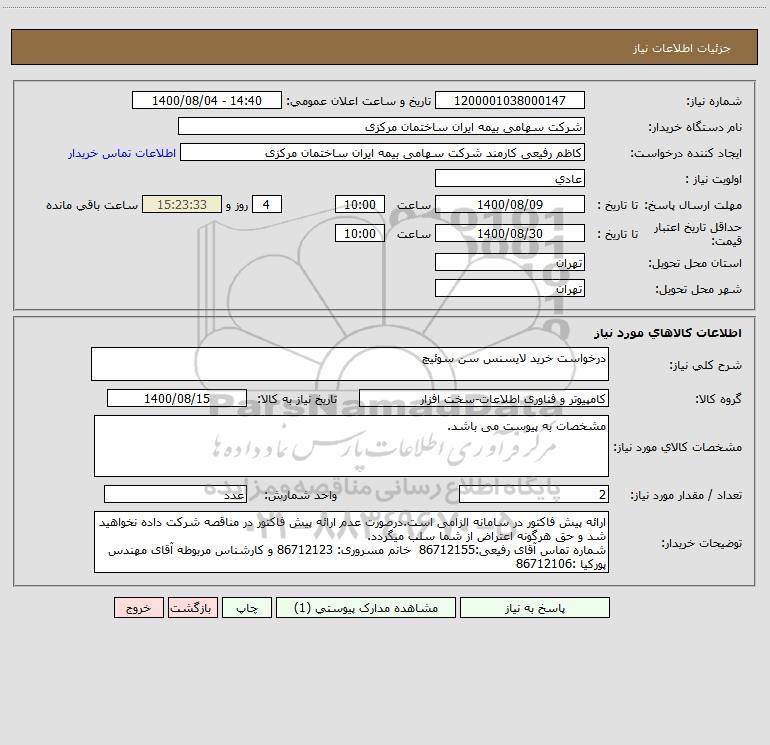Click the response deadline date 1400/08/09
This screenshot has height=745, width=770.
(510, 204)
